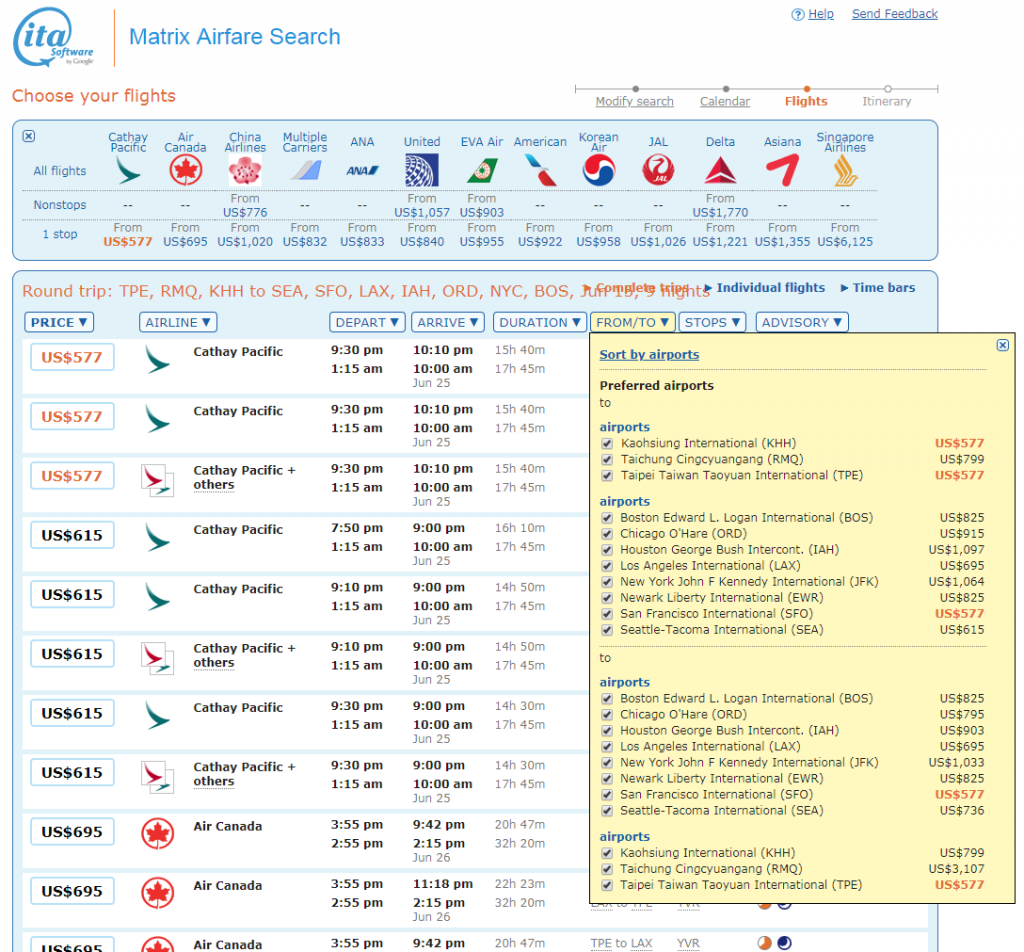Open the ARRIVE filter dropdown
This screenshot has width=1024, height=952.
pos(448,323)
